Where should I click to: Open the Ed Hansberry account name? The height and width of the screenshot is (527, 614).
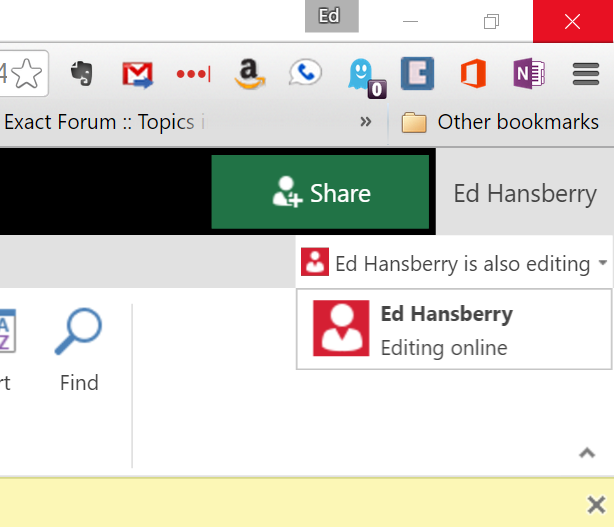[525, 193]
